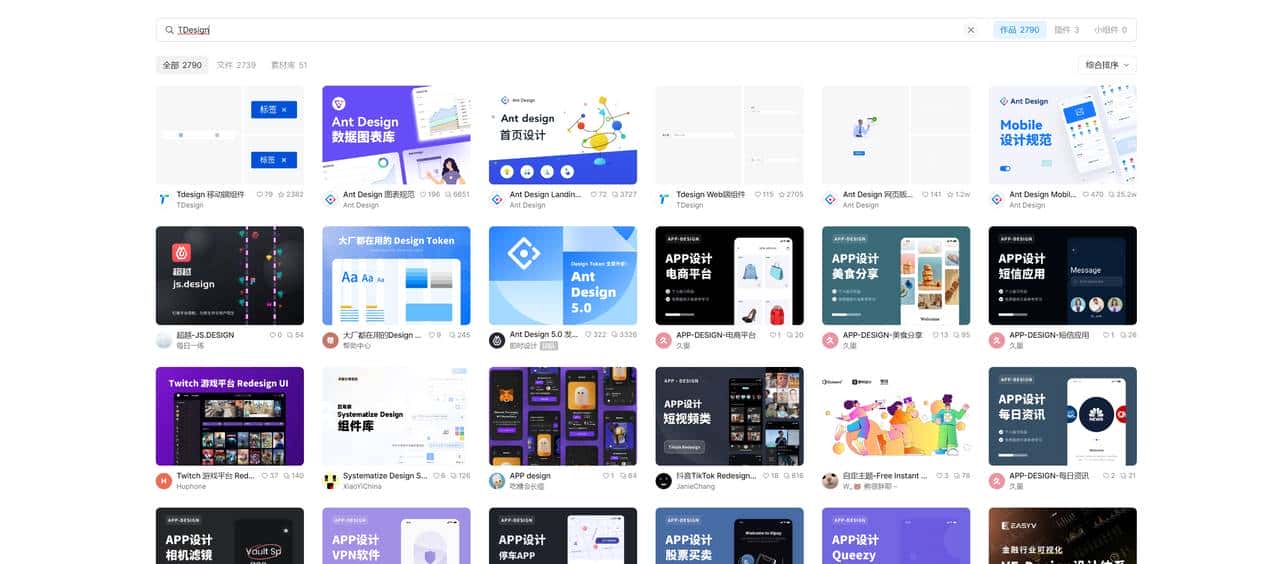The width and height of the screenshot is (1280, 564).
Task: Like the Ant Design Mobile card
Action: 1093,194
